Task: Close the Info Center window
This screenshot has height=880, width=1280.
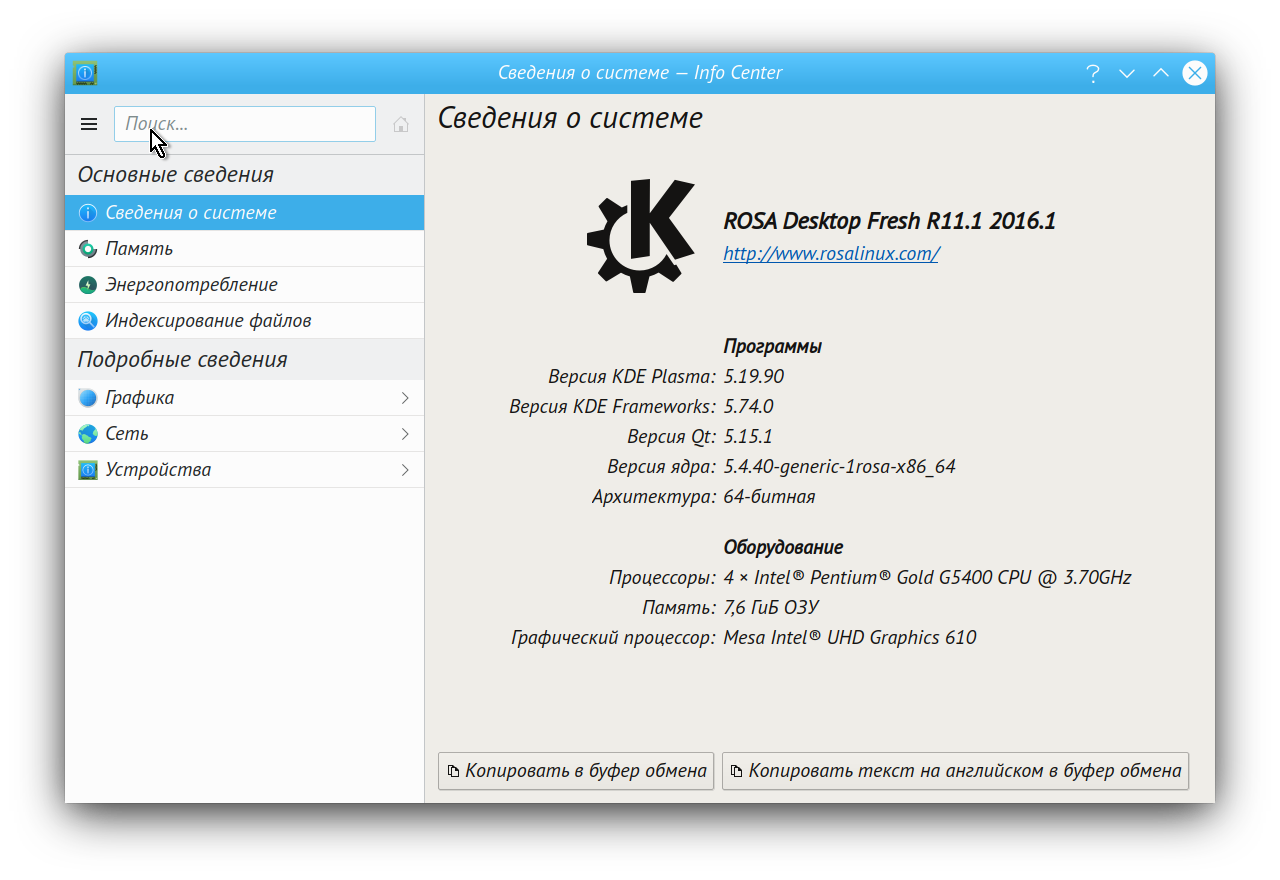Action: click(1195, 73)
